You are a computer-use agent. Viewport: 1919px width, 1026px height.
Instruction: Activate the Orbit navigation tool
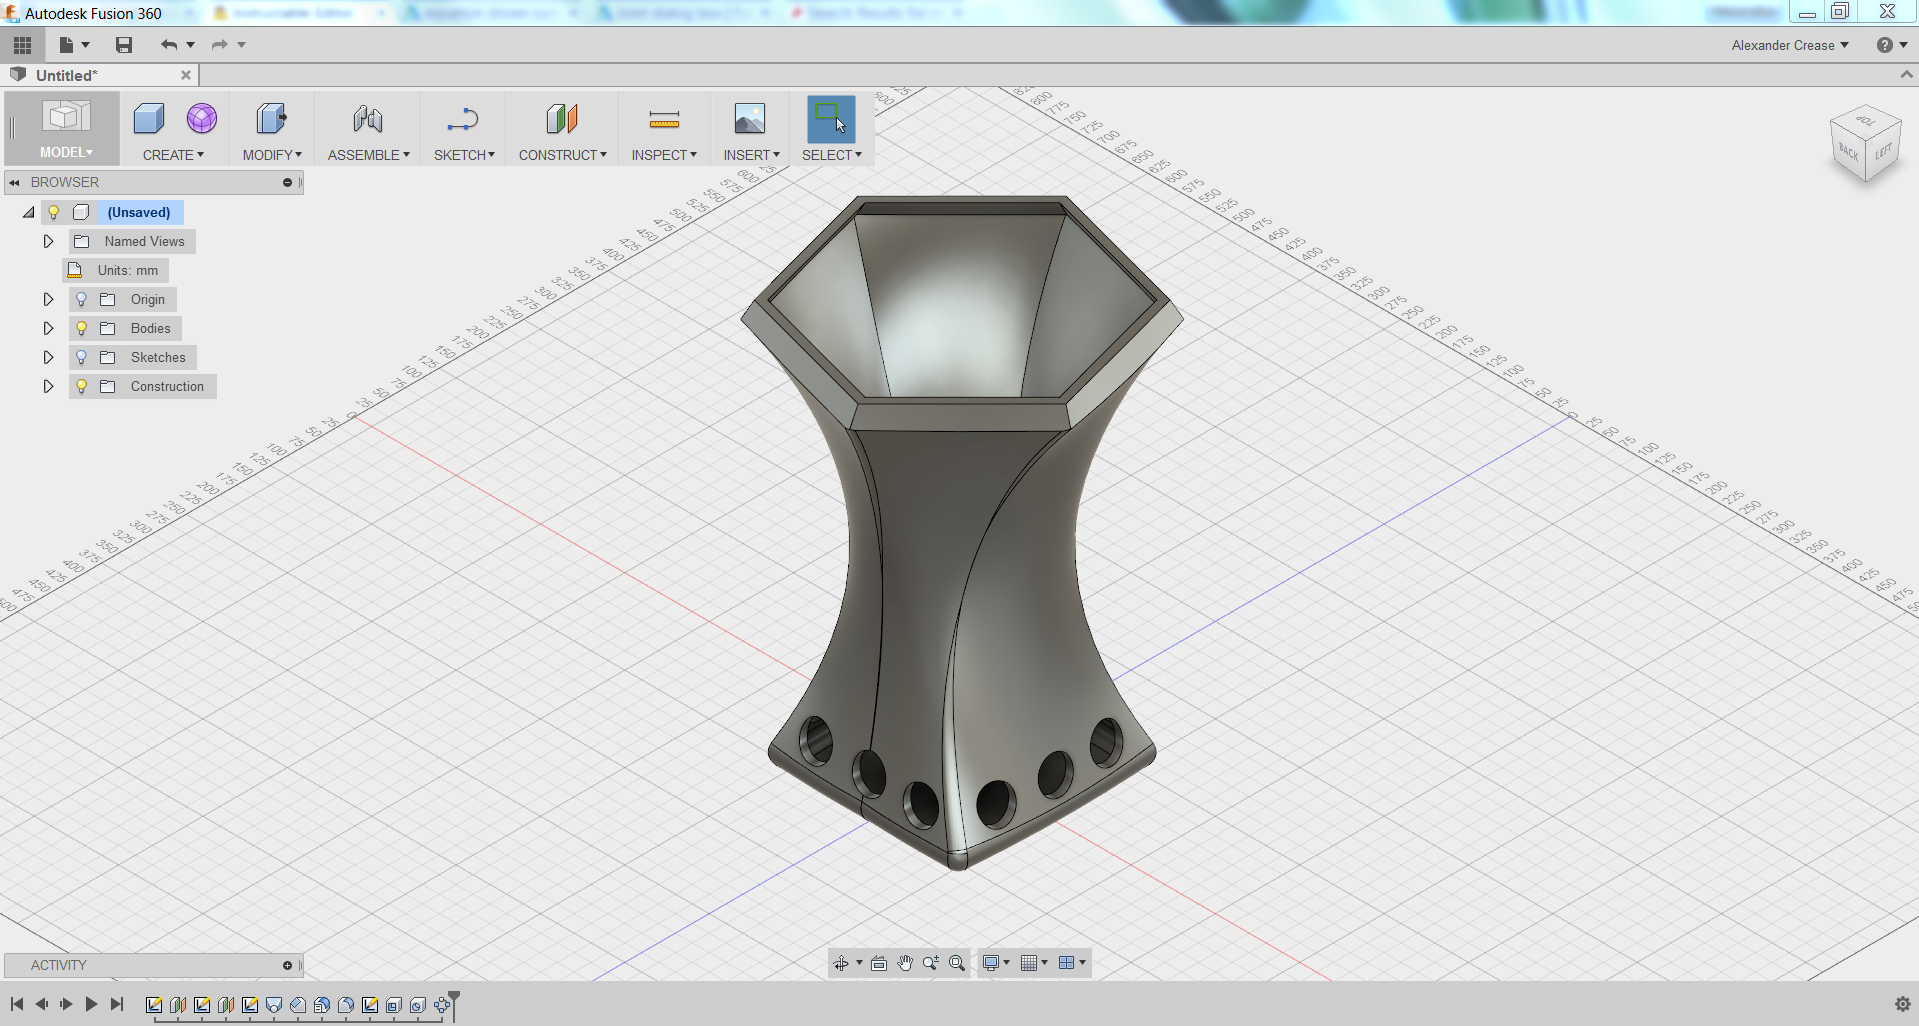point(843,963)
